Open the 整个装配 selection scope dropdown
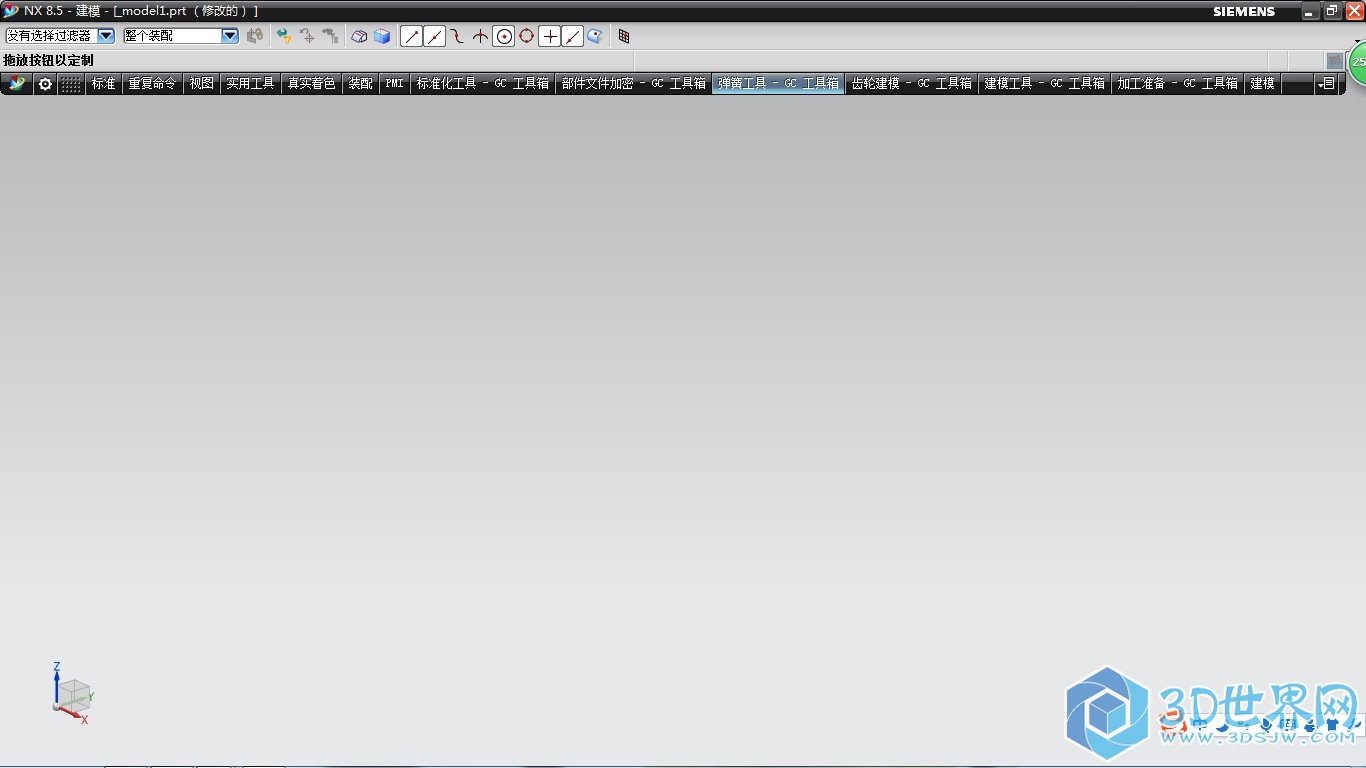Screen dimensions: 1366x768 tap(230, 36)
